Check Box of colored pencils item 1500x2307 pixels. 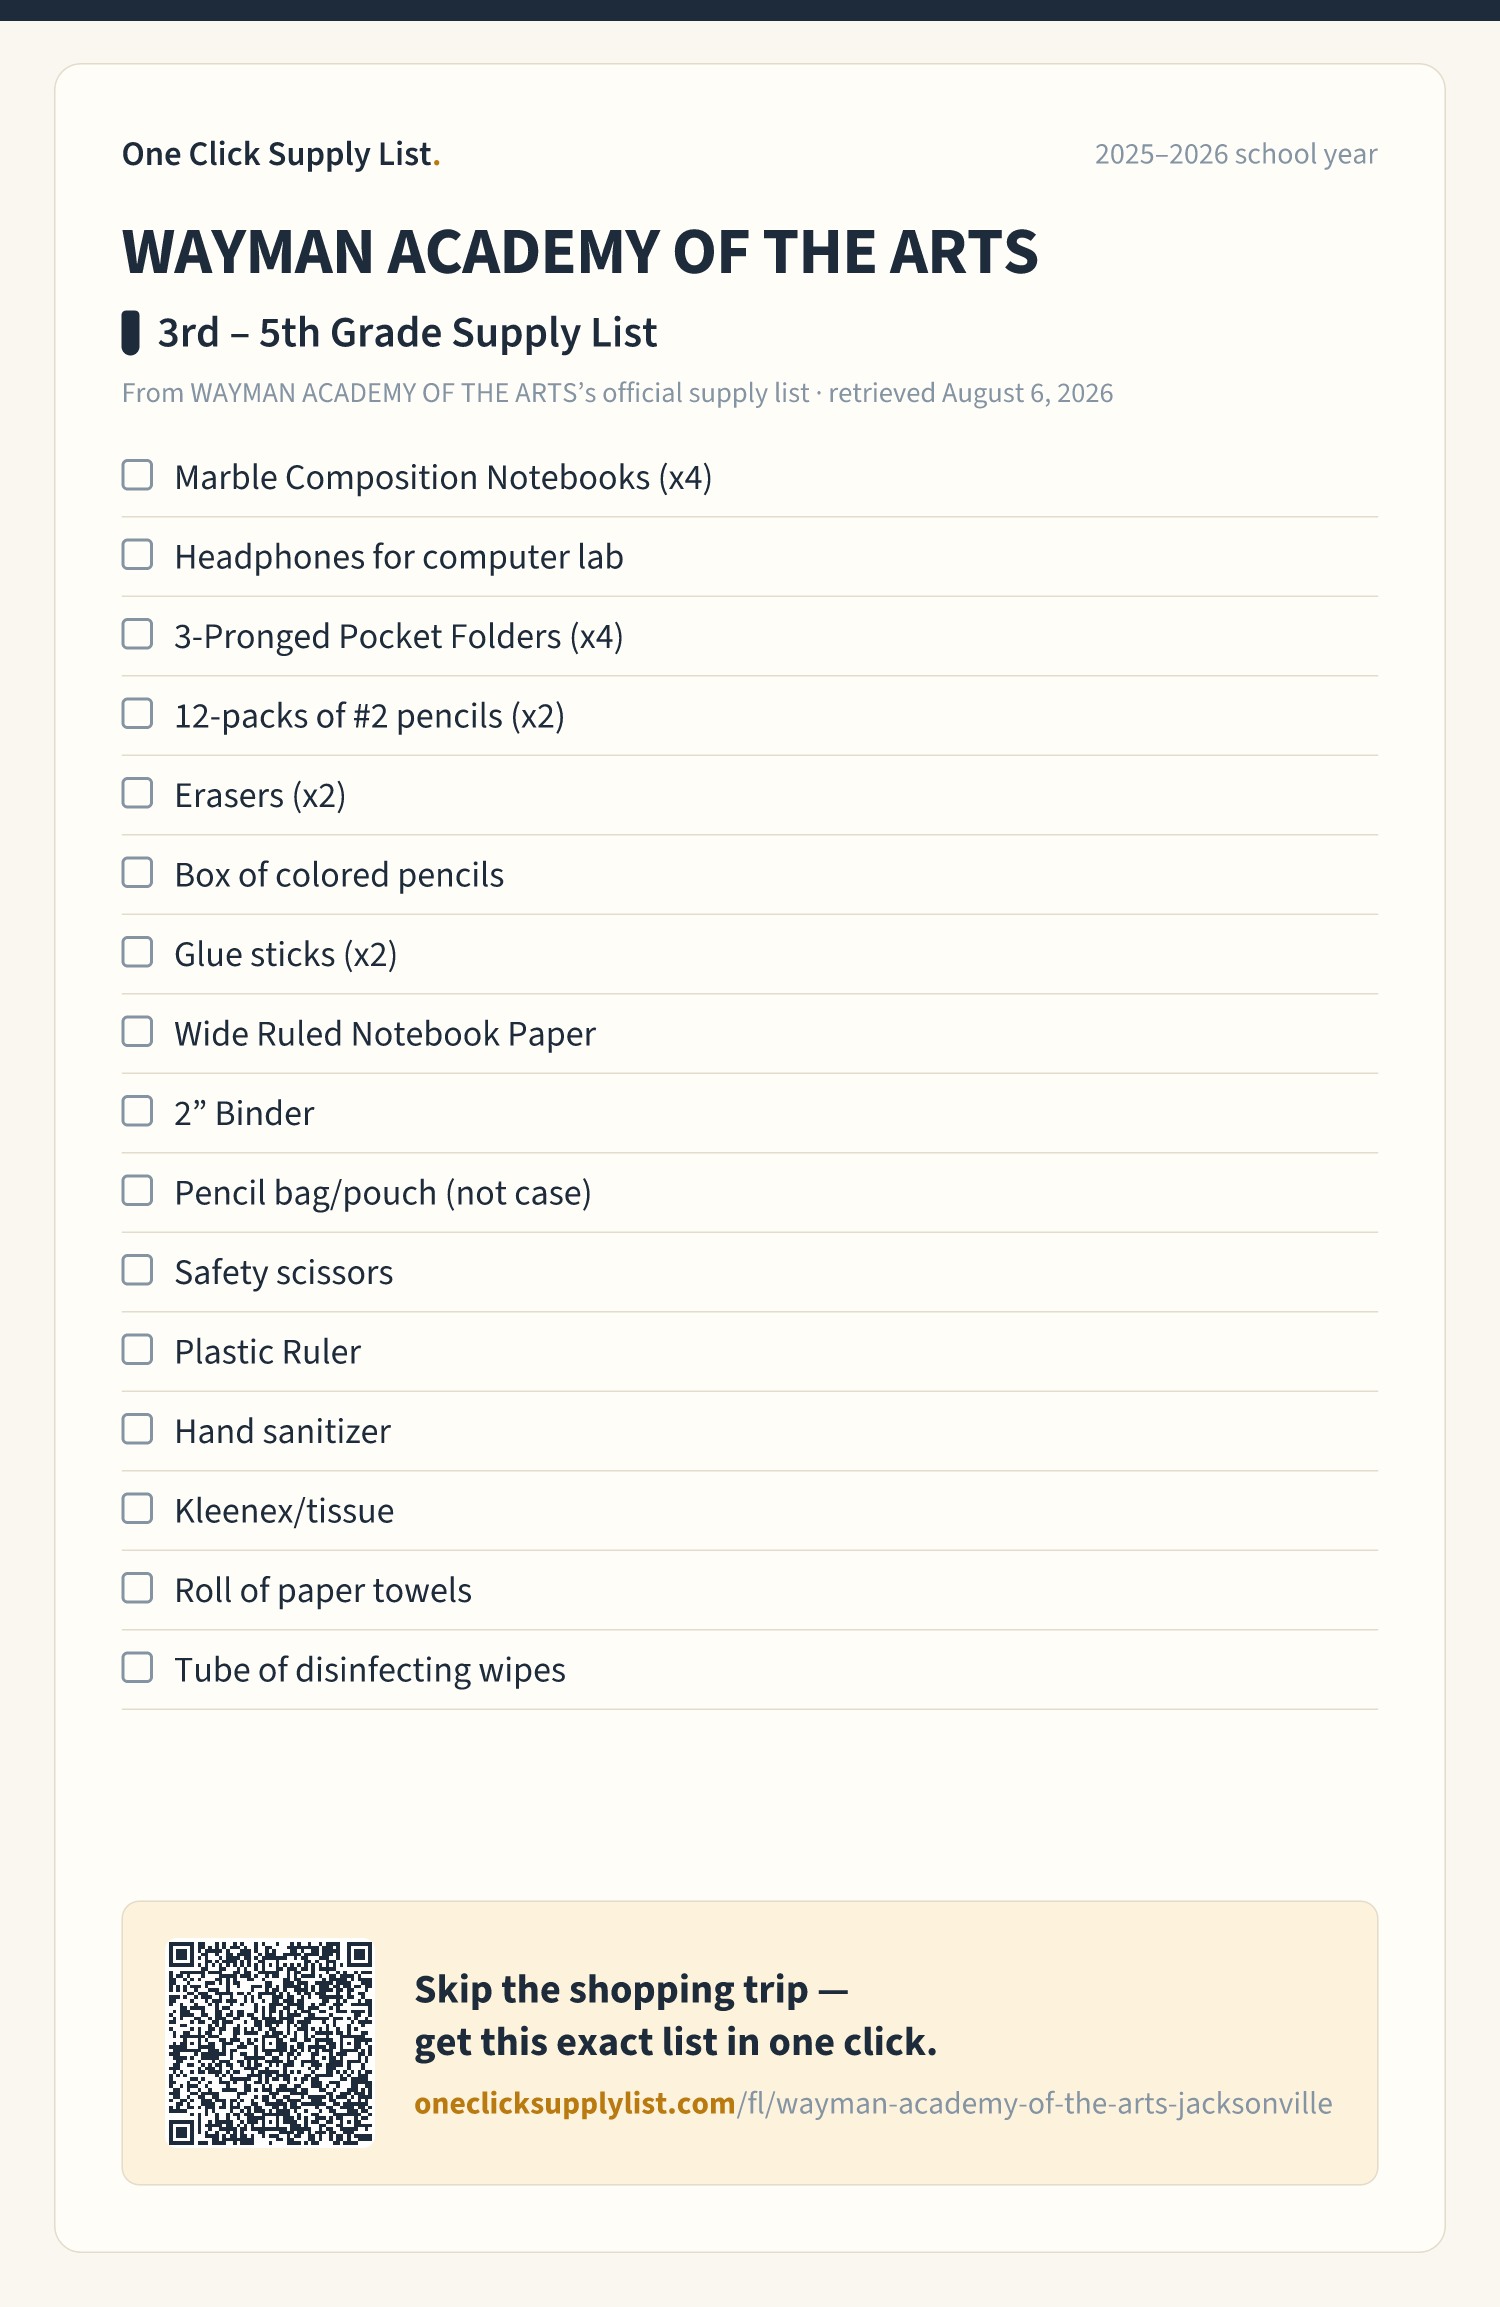click(137, 873)
